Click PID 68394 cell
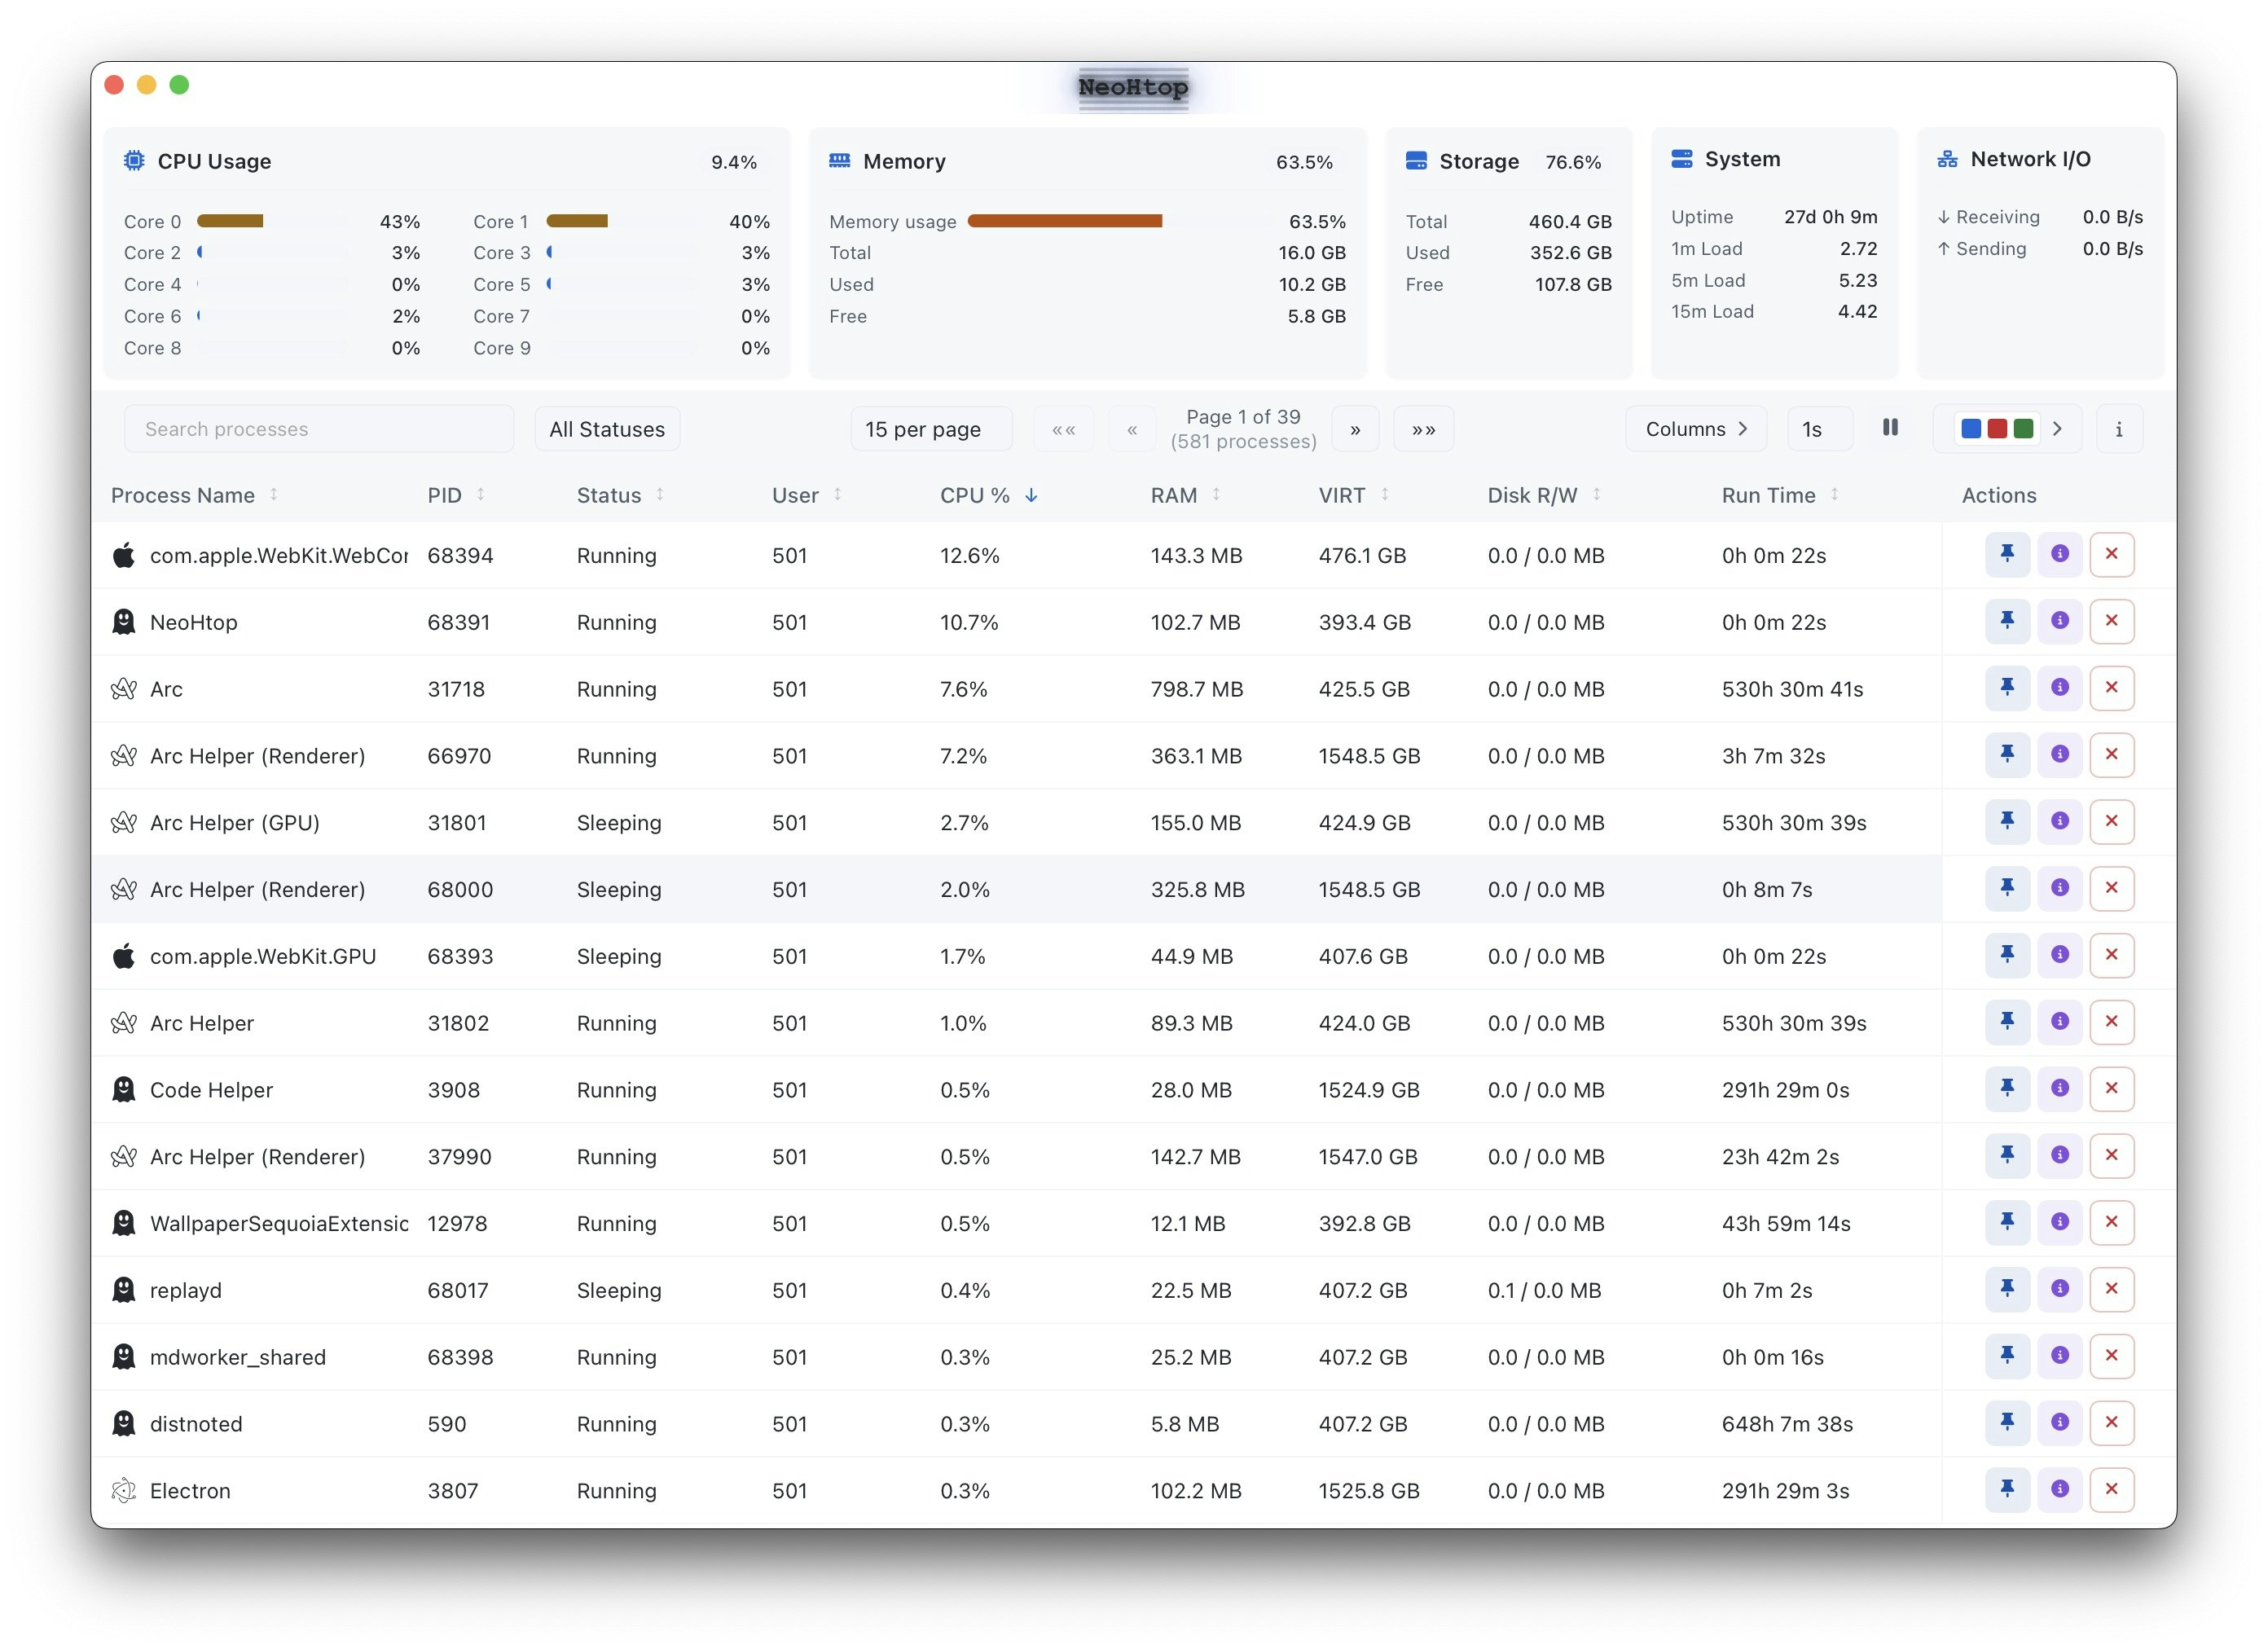This screenshot has width=2268, height=1649. click(460, 555)
